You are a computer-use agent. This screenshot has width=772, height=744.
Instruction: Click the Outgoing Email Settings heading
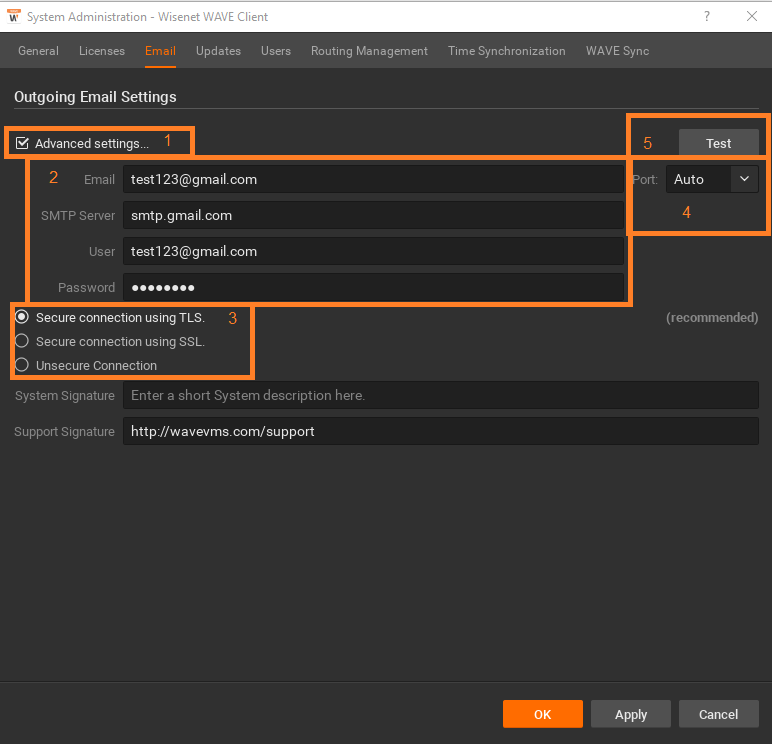click(x=95, y=97)
